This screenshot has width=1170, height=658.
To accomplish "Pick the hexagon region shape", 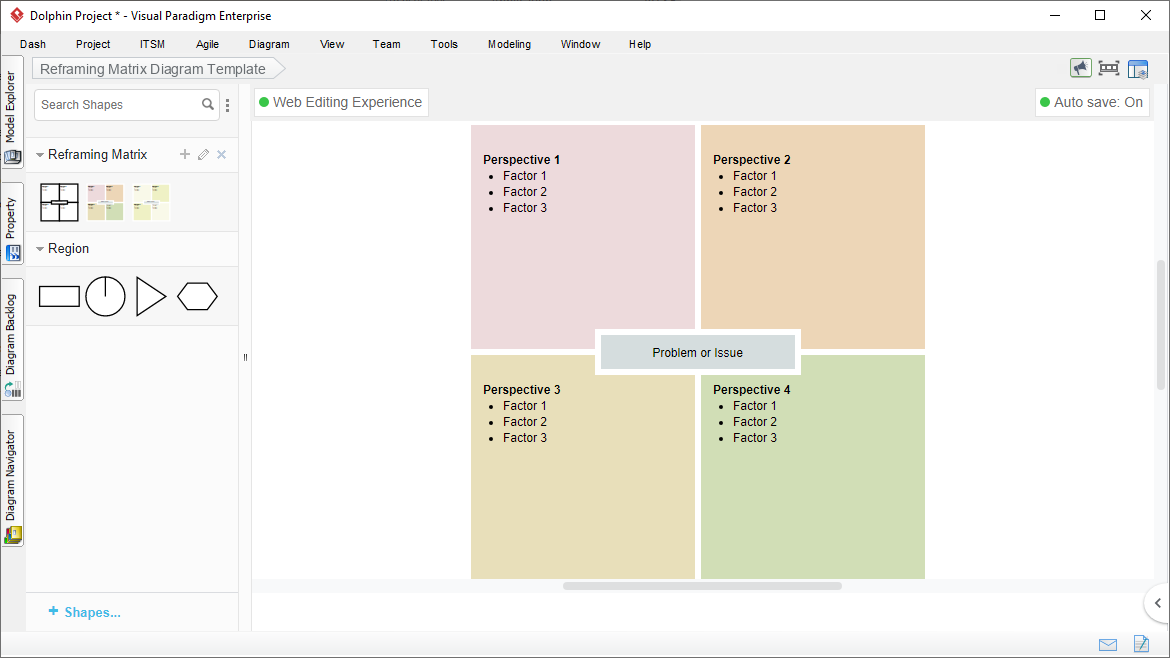I will (197, 296).
